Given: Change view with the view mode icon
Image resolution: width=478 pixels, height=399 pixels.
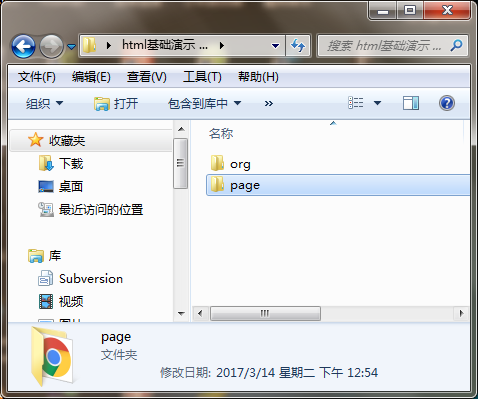Looking at the screenshot, I should (356, 103).
